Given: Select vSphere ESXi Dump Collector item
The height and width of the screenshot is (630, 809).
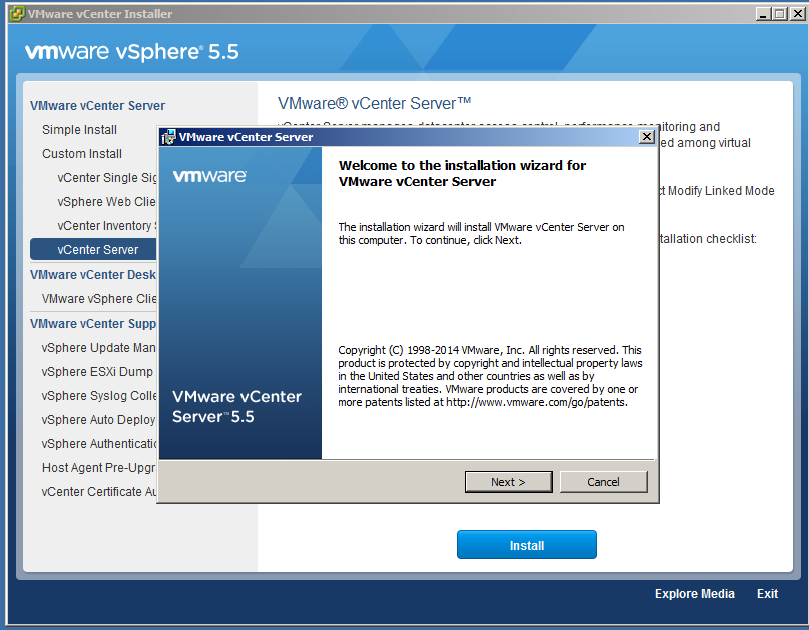Looking at the screenshot, I should [99, 372].
